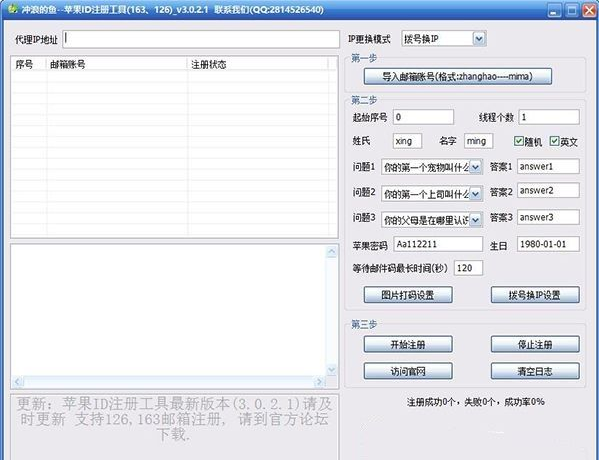This screenshot has width=599, height=460.
Task: Click 访问官网 button
Action: 408,371
